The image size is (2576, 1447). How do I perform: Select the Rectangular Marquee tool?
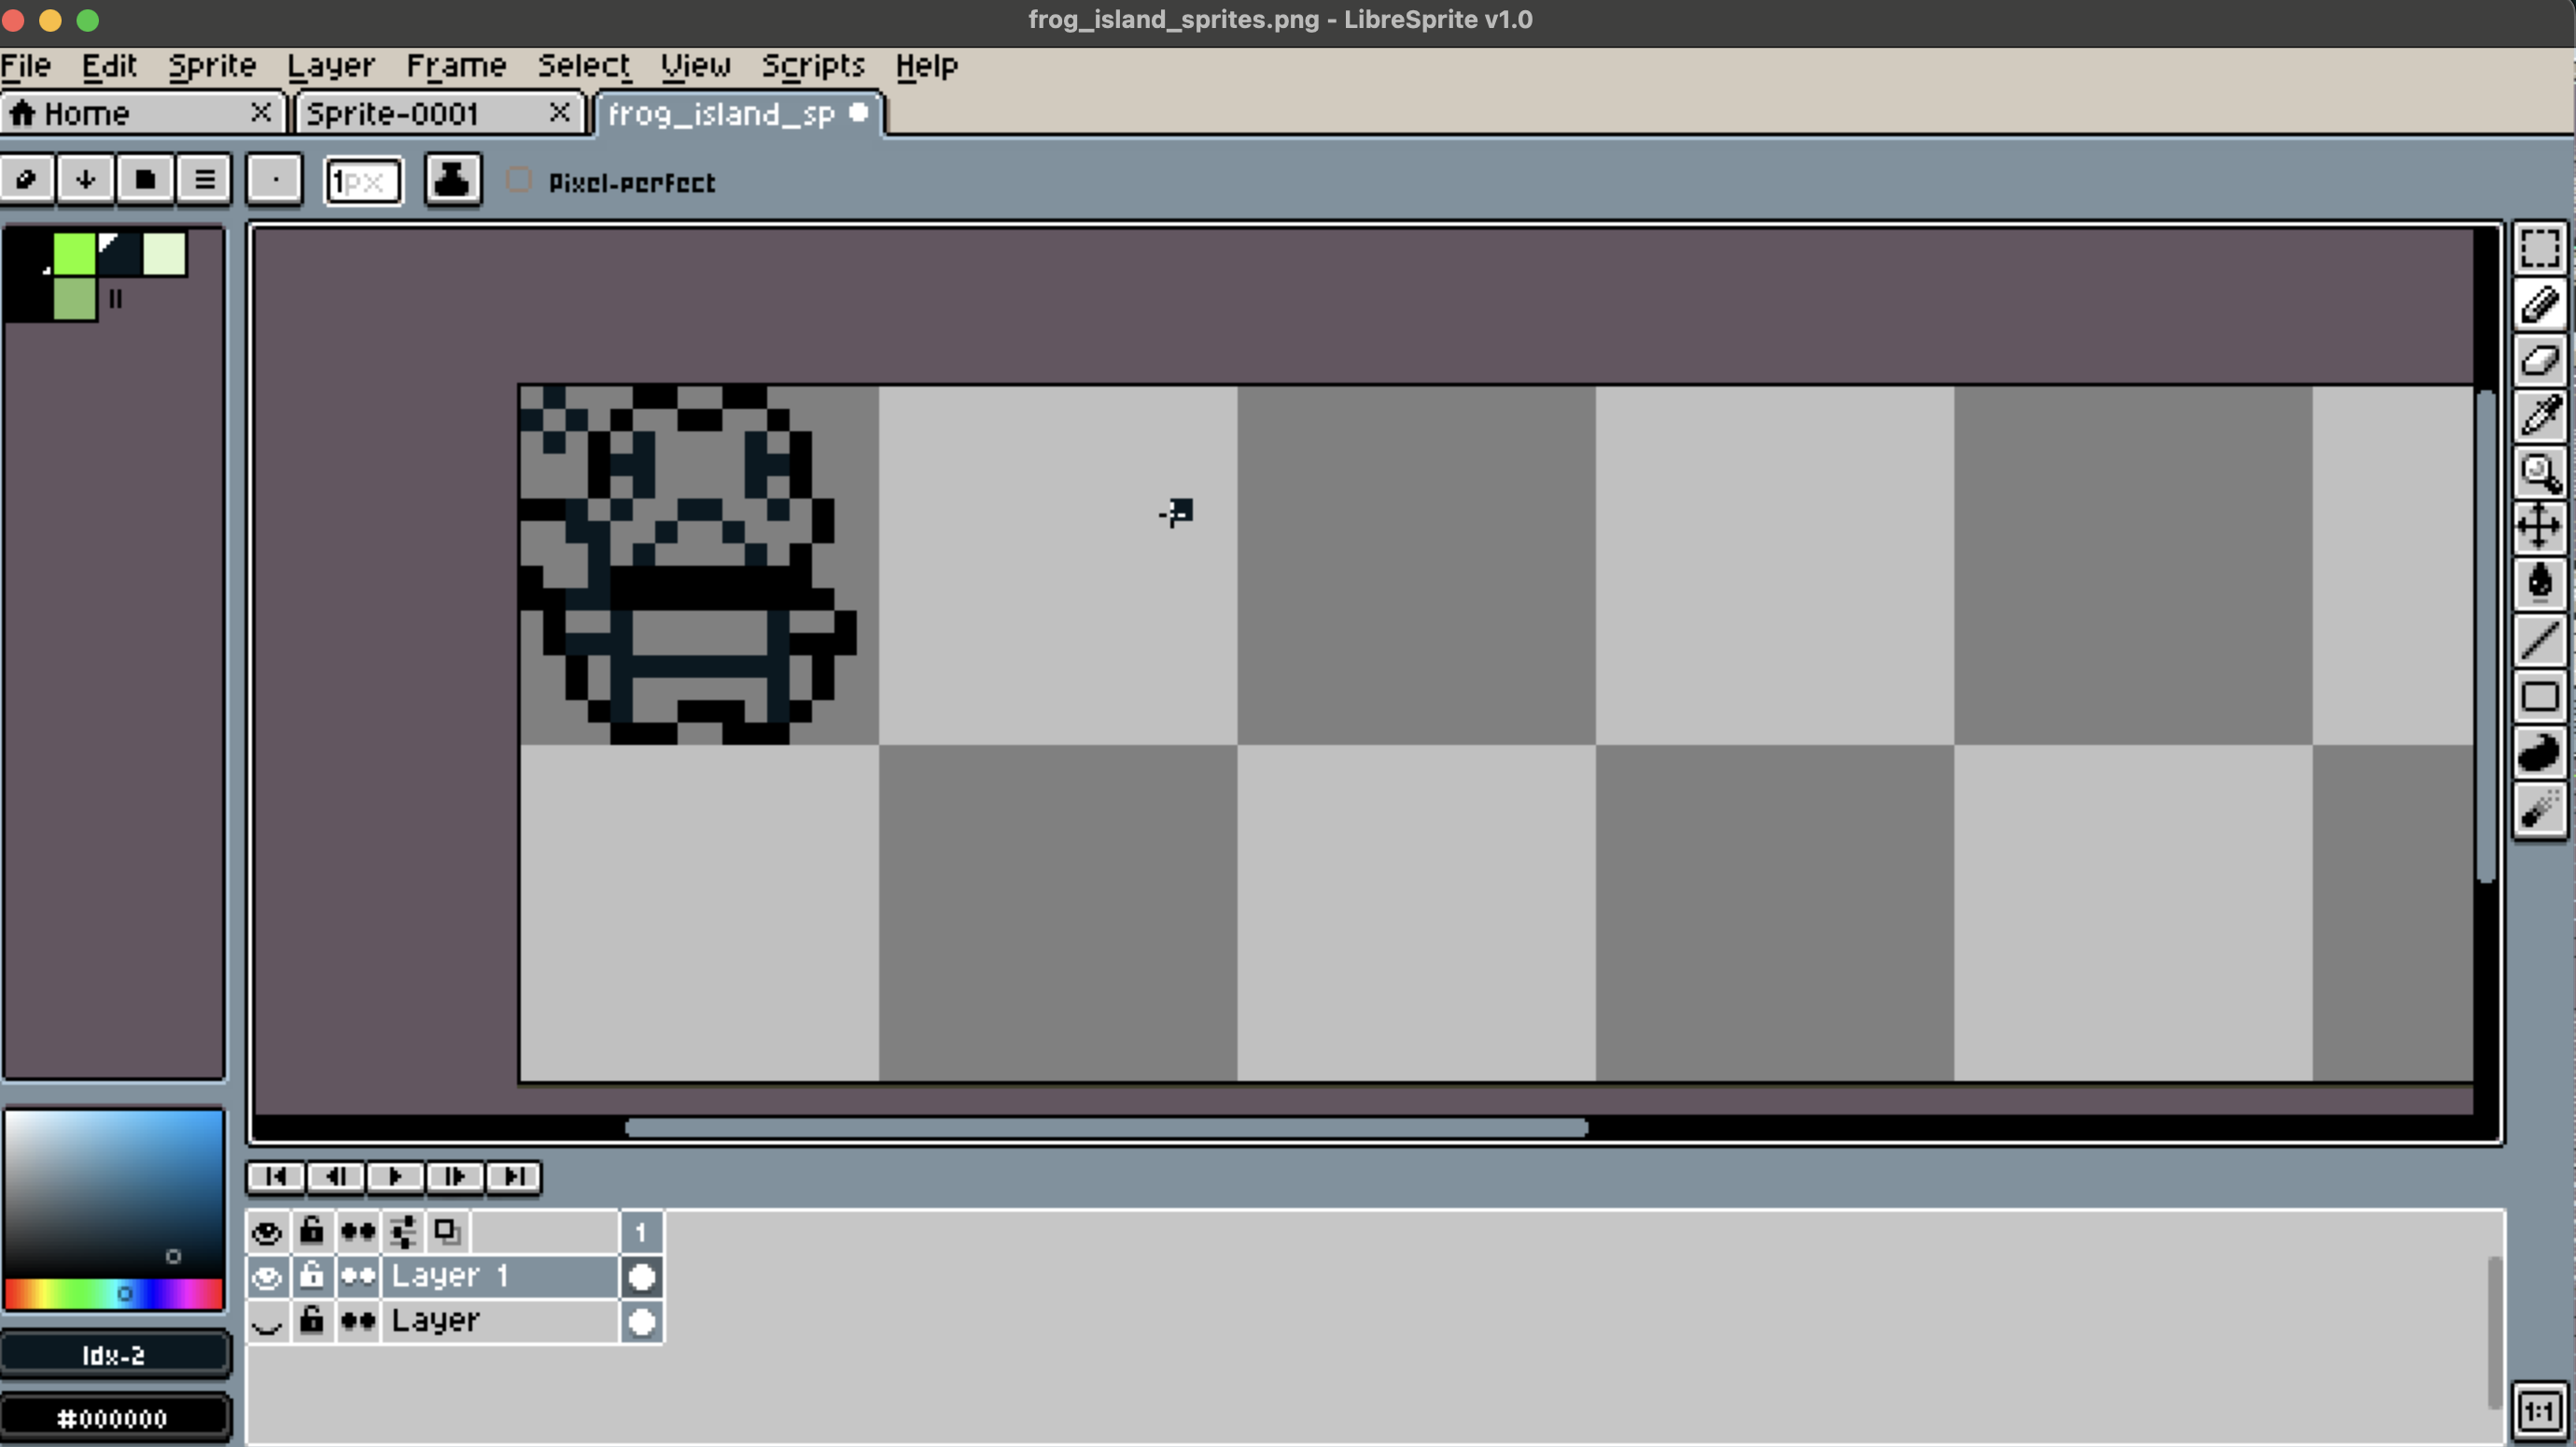click(2539, 249)
